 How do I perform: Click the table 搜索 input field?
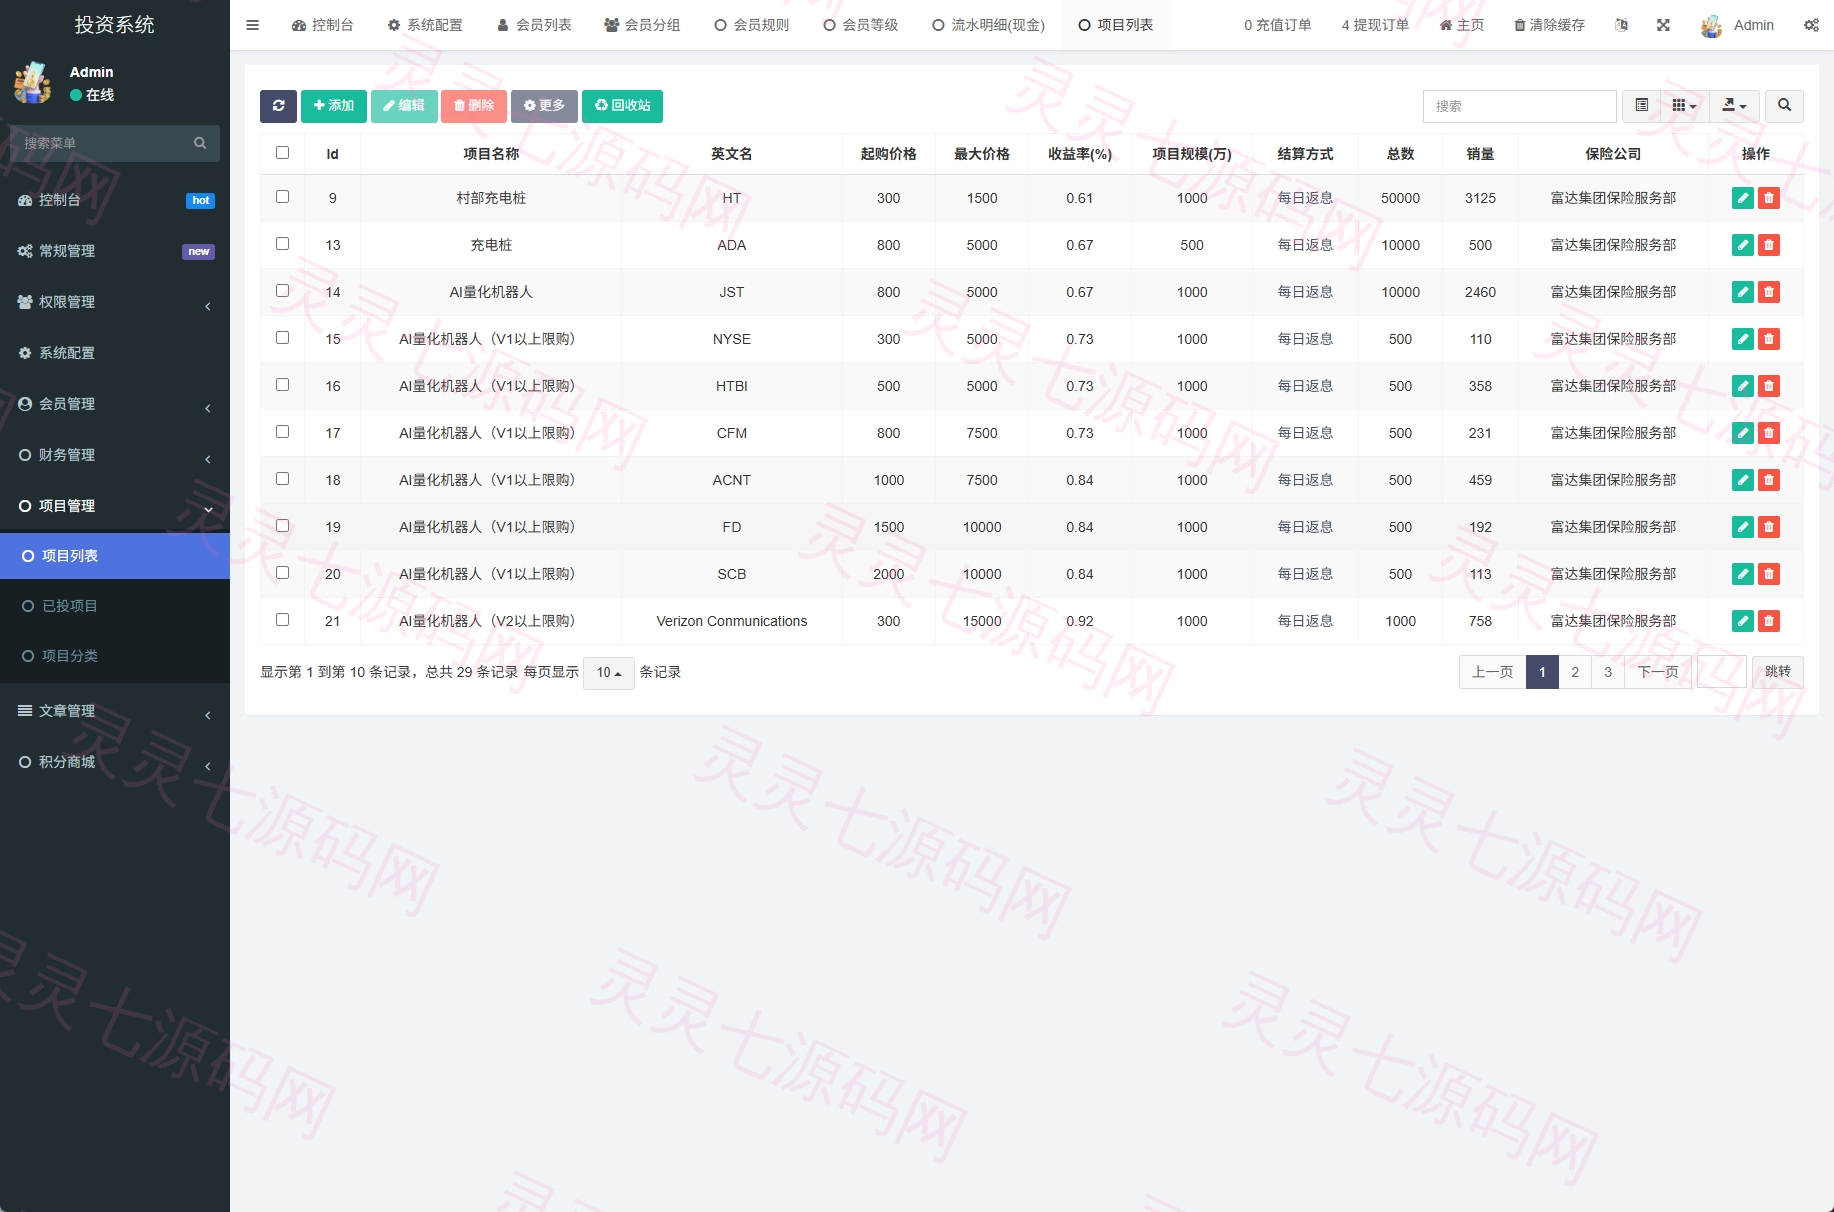tap(1519, 106)
